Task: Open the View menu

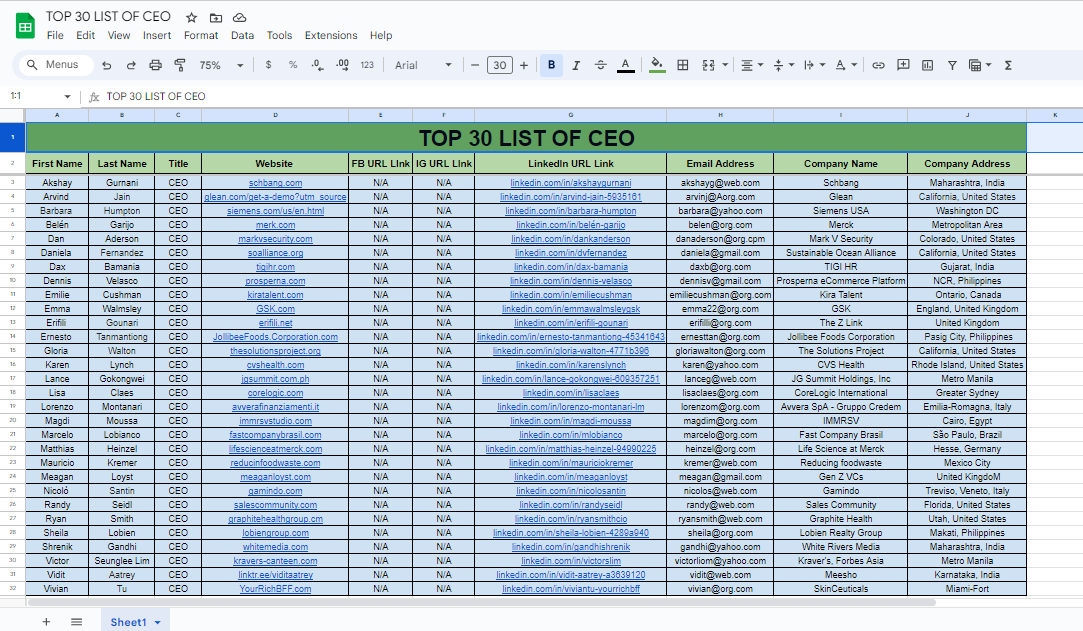Action: click(119, 35)
